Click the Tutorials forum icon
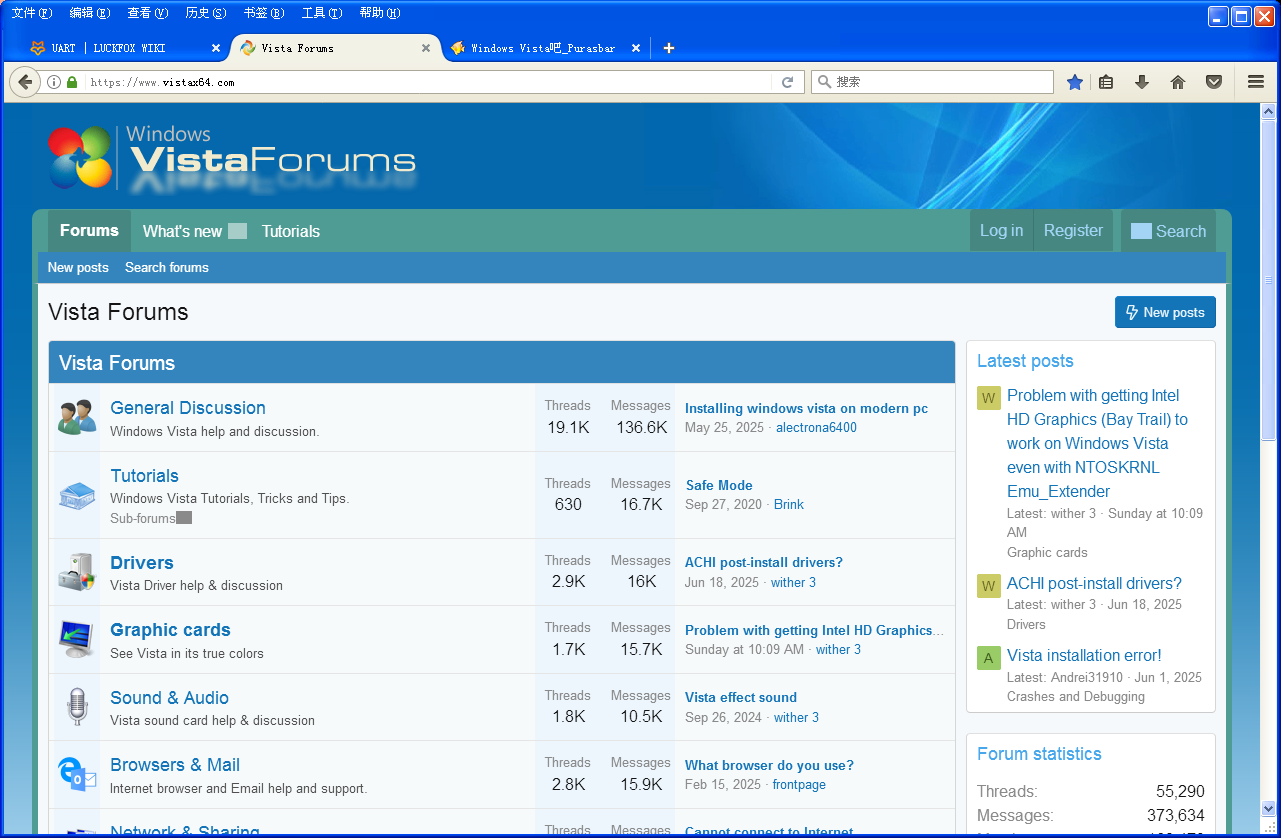 coord(76,494)
